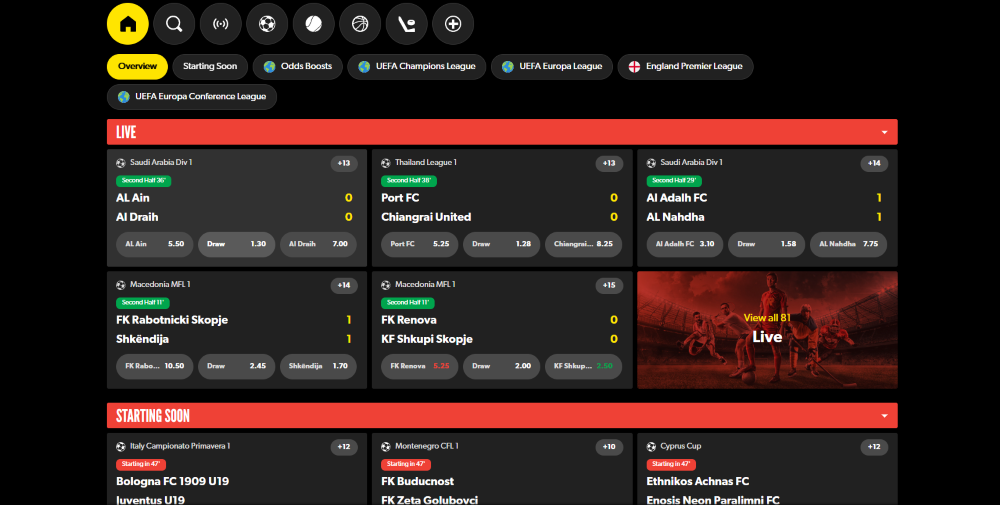Open FK Rabotnicki Skopje team name
This screenshot has width=1000, height=505.
pos(172,320)
